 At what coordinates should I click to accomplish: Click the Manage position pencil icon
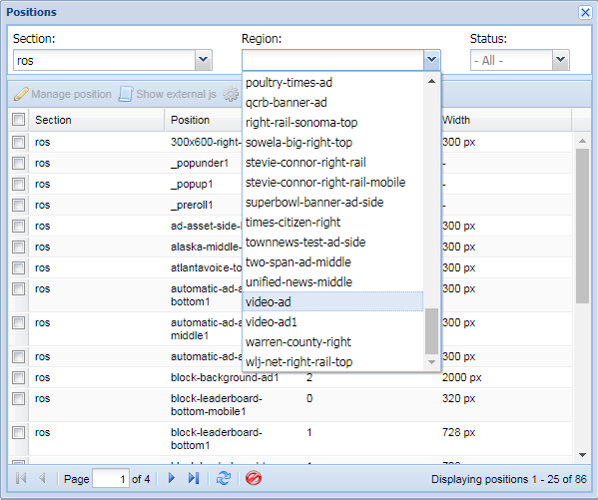coord(21,94)
